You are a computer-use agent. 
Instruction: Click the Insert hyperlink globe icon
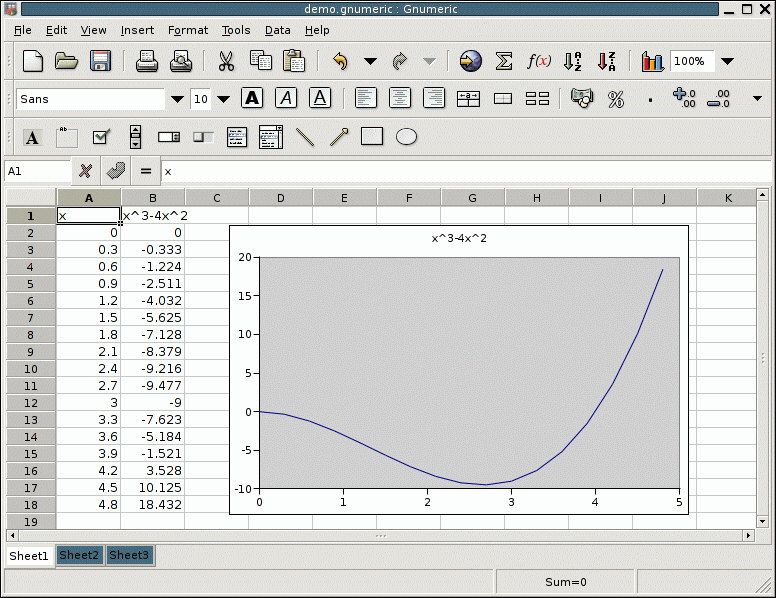pos(470,62)
